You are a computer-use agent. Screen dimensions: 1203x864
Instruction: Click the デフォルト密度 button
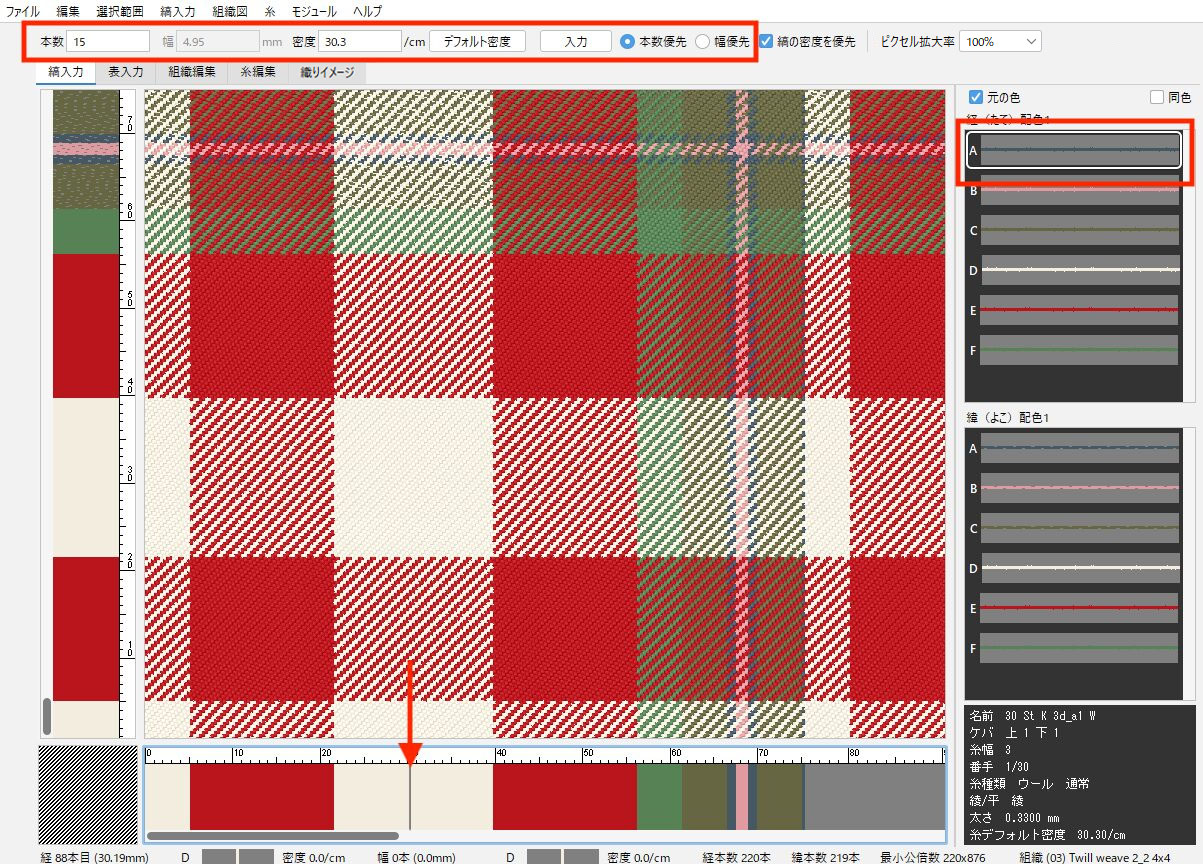point(477,42)
